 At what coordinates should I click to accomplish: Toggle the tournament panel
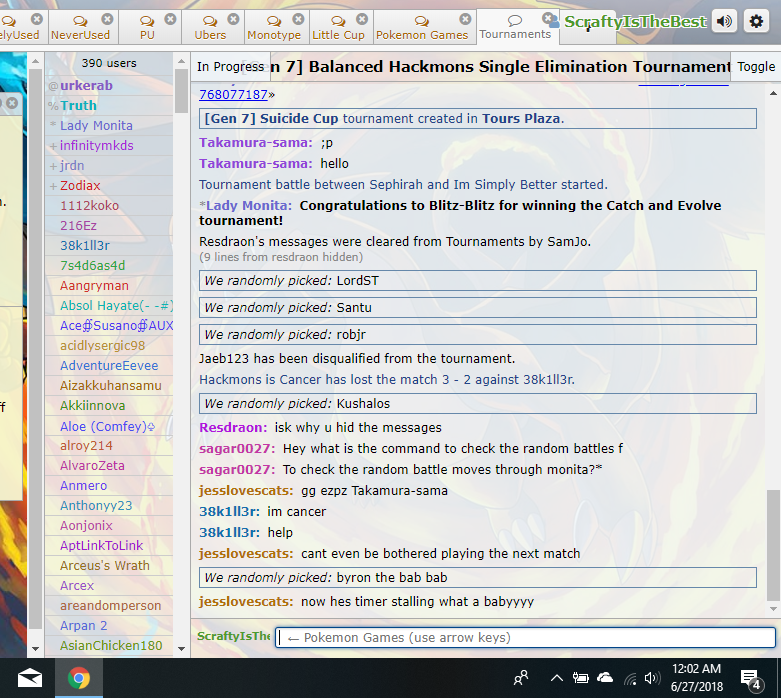pos(756,66)
